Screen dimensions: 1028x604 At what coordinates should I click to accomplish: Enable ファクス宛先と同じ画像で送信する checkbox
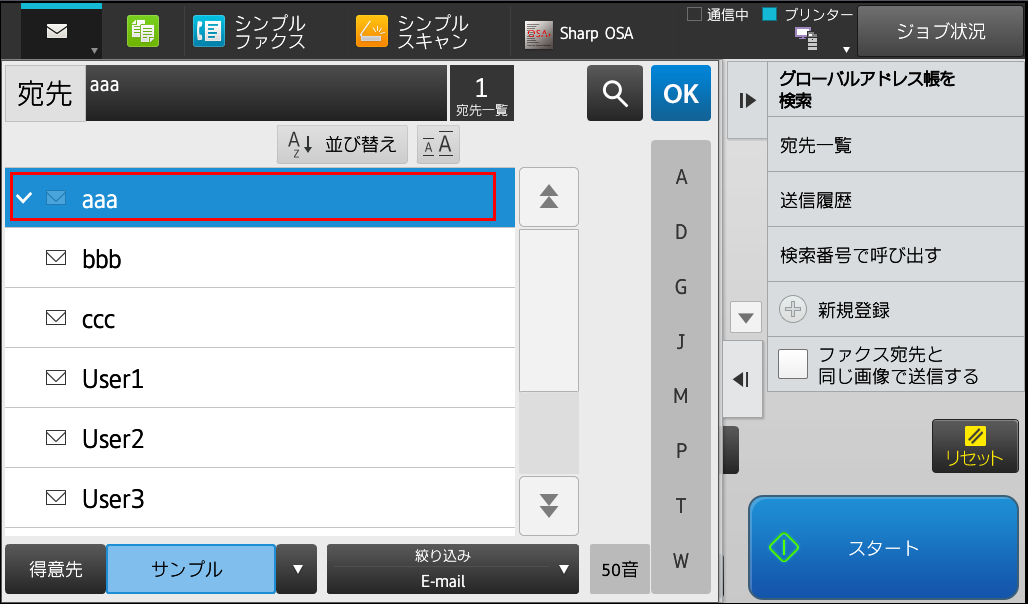(x=793, y=364)
